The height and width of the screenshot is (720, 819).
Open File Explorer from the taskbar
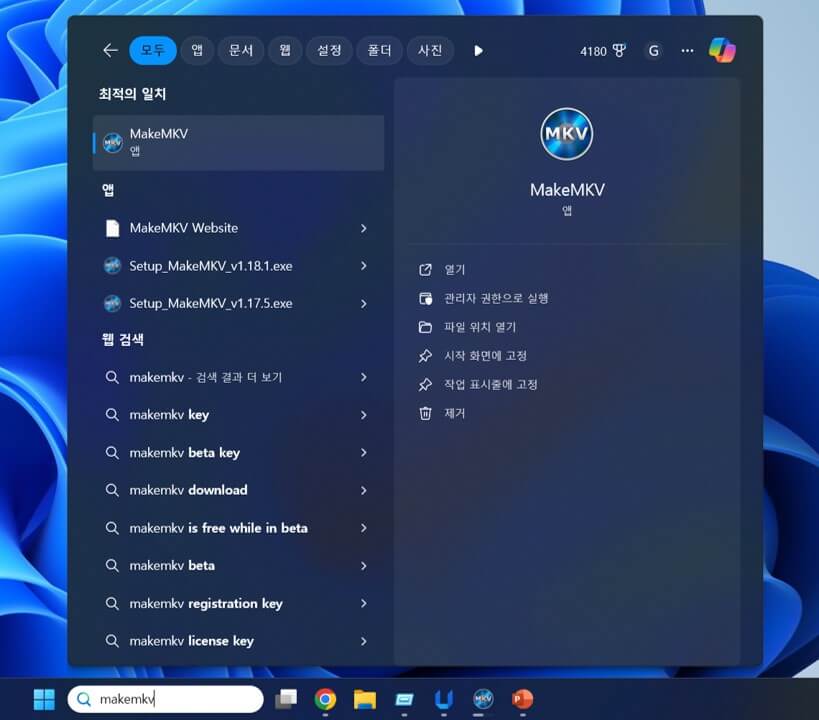tap(365, 699)
